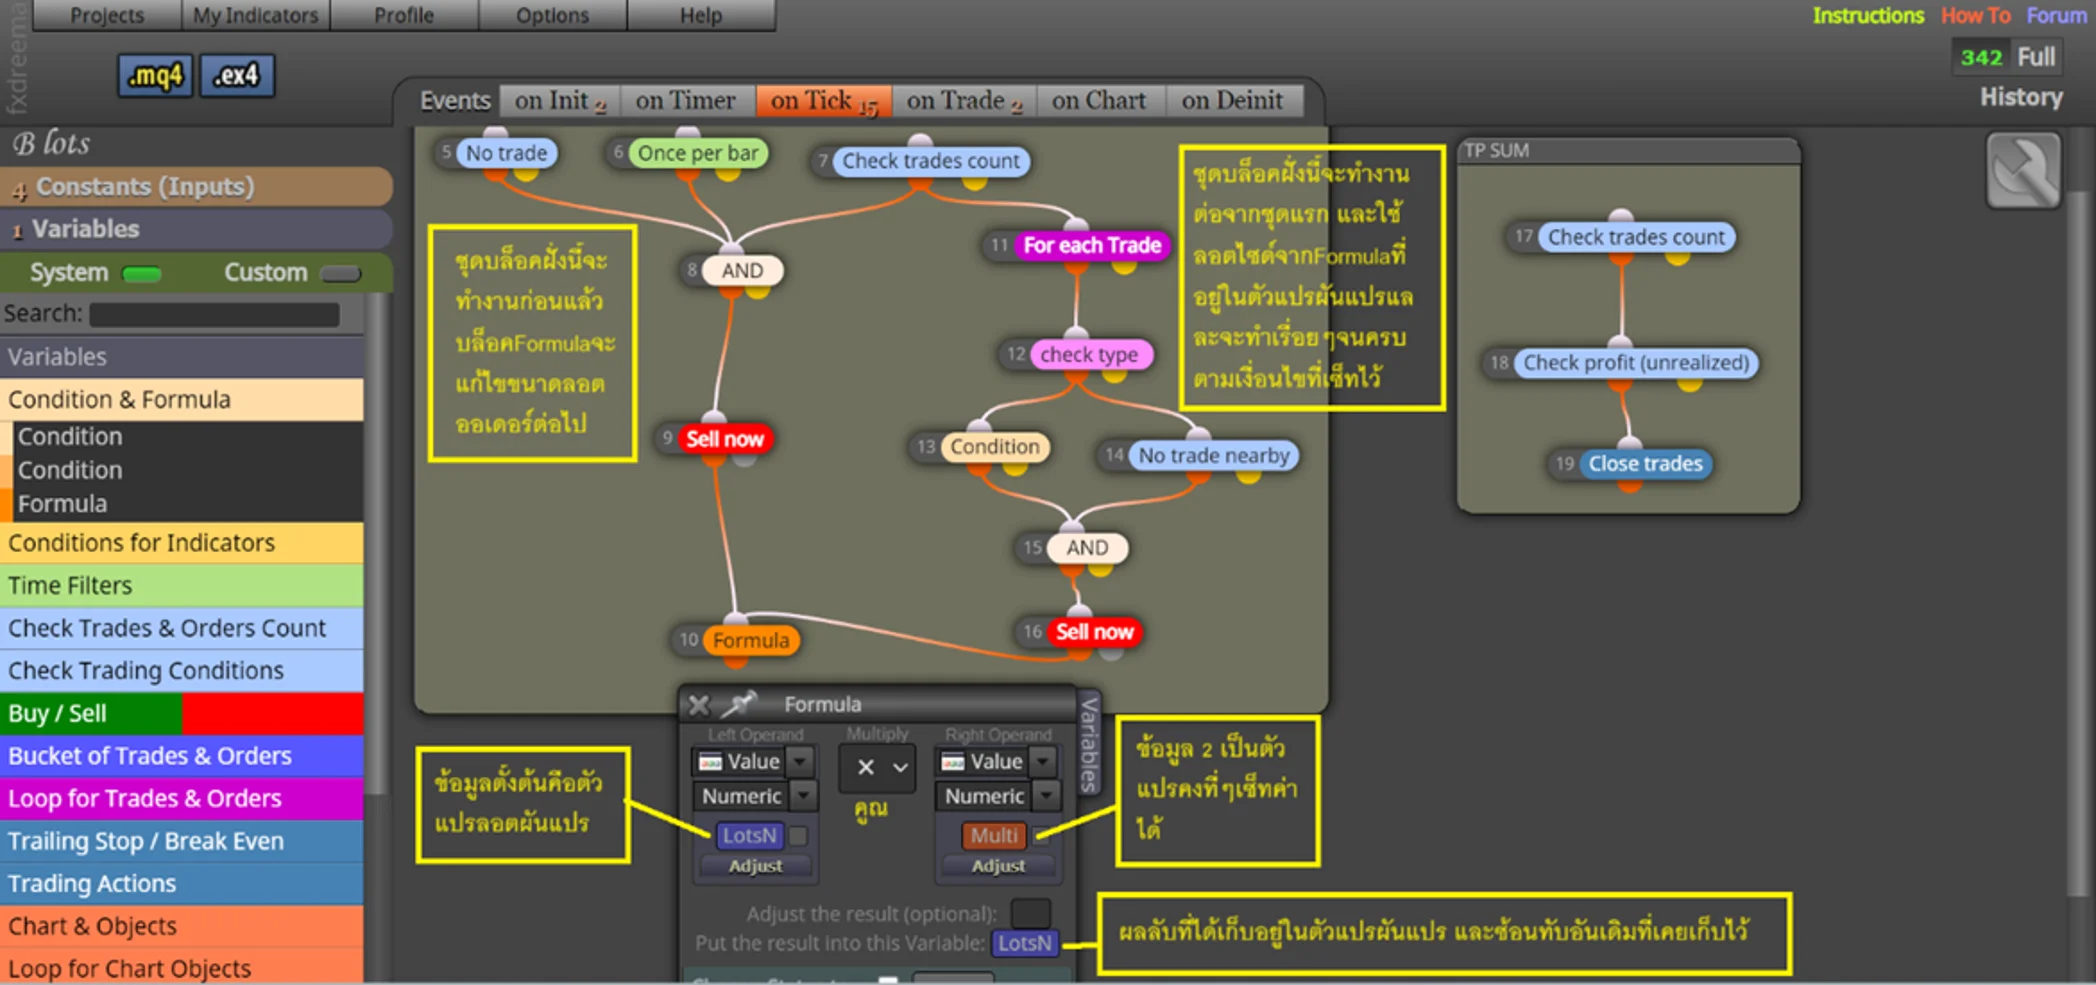Expand Buy / Sell category
The width and height of the screenshot is (2096, 985).
pos(182,714)
